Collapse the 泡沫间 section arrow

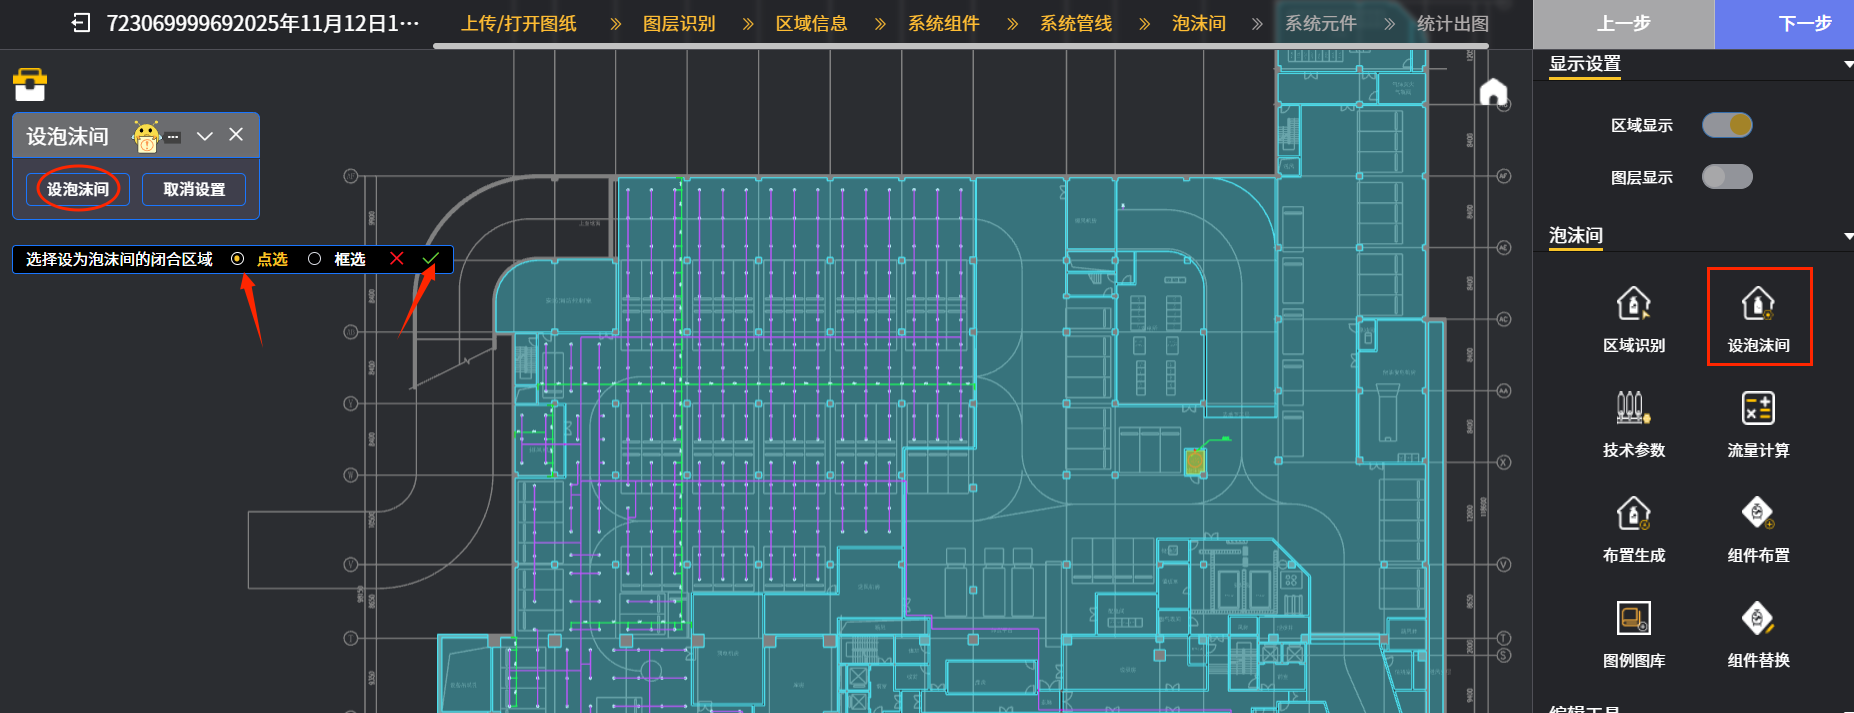(1848, 236)
